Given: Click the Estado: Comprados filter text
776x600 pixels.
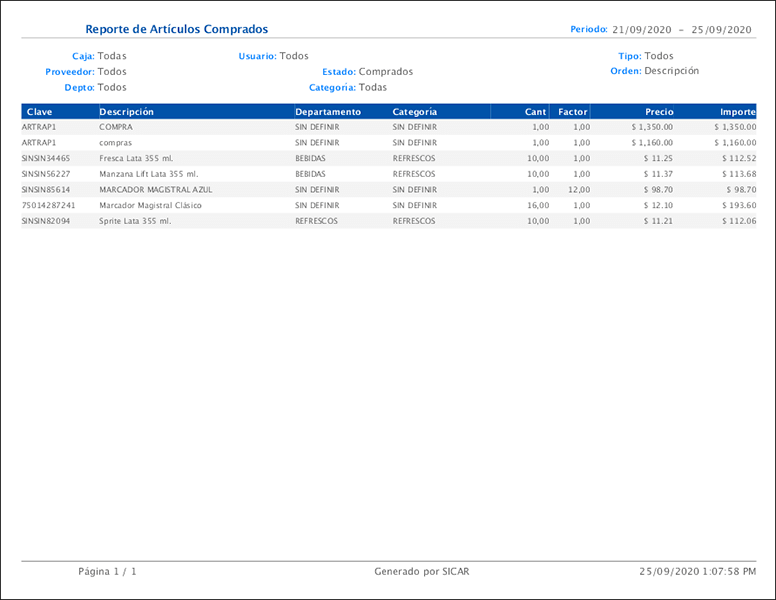Looking at the screenshot, I should point(367,72).
